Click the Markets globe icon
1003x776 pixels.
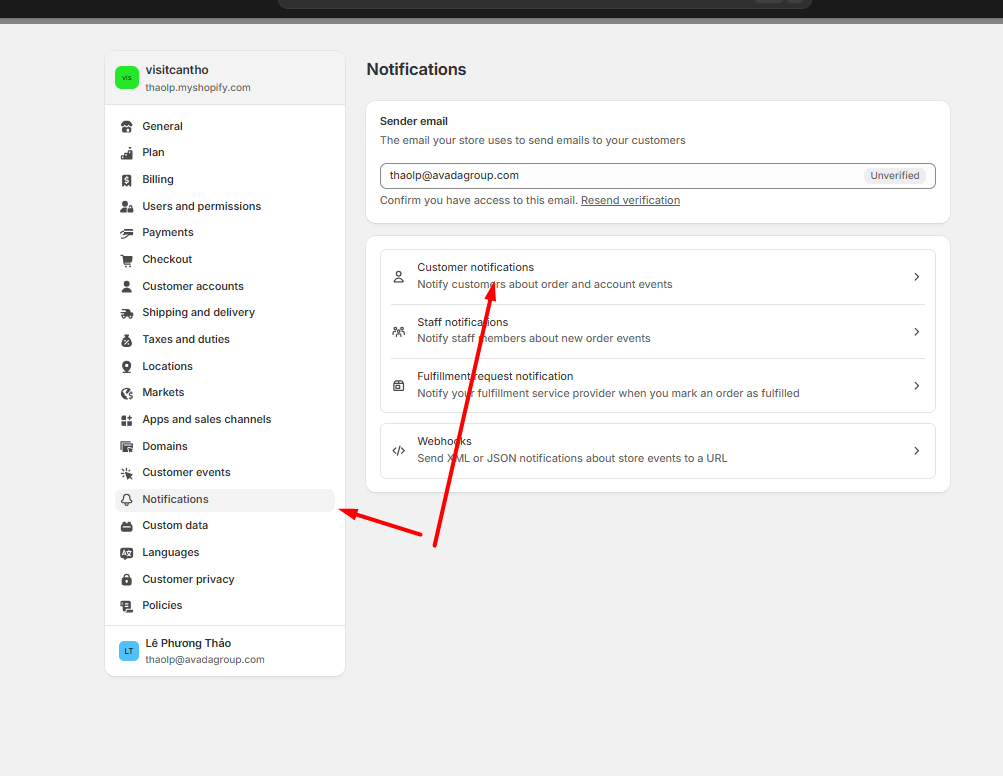pos(127,393)
